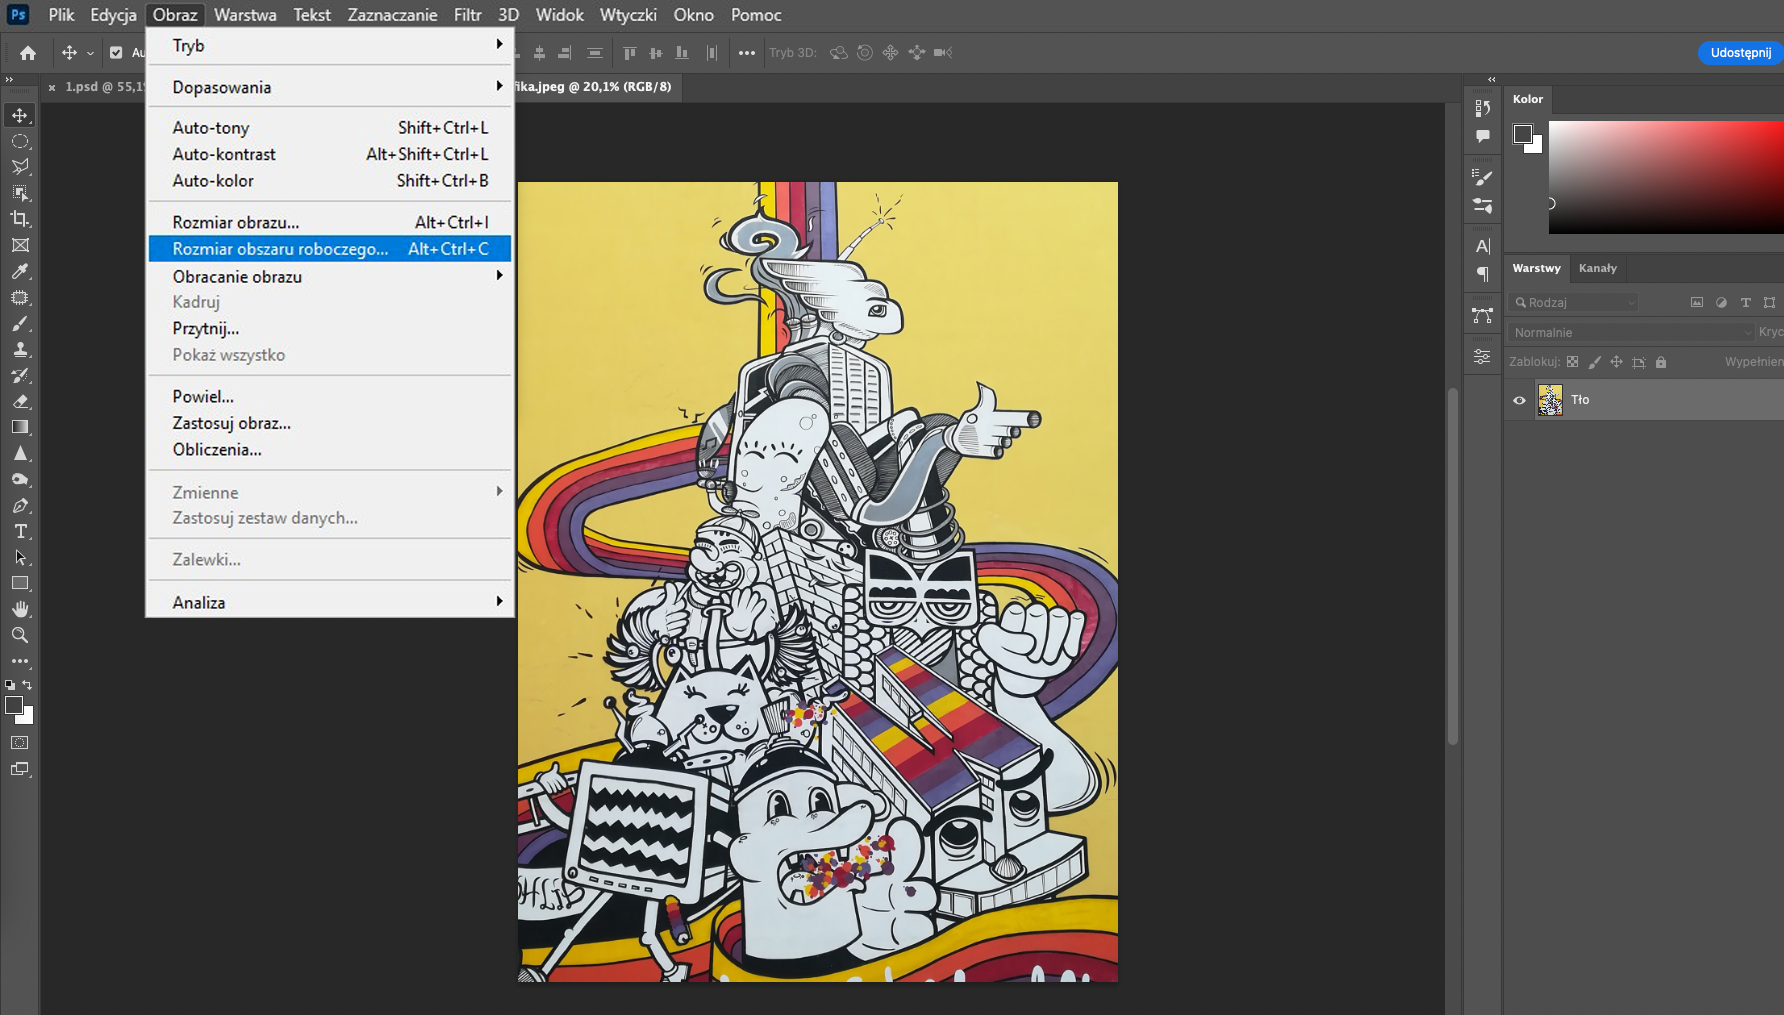1784x1015 pixels.
Task: Select the Eraser tool
Action: click(20, 401)
